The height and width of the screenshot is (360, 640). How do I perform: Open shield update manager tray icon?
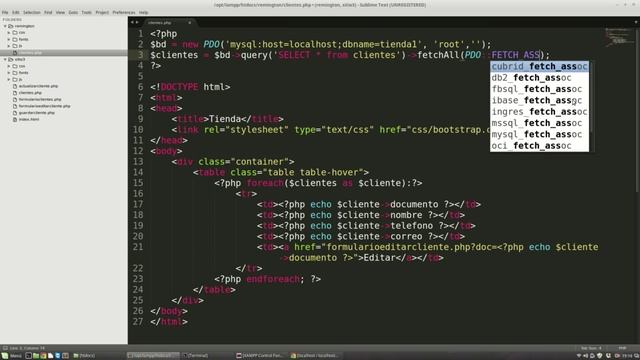click(x=600, y=356)
